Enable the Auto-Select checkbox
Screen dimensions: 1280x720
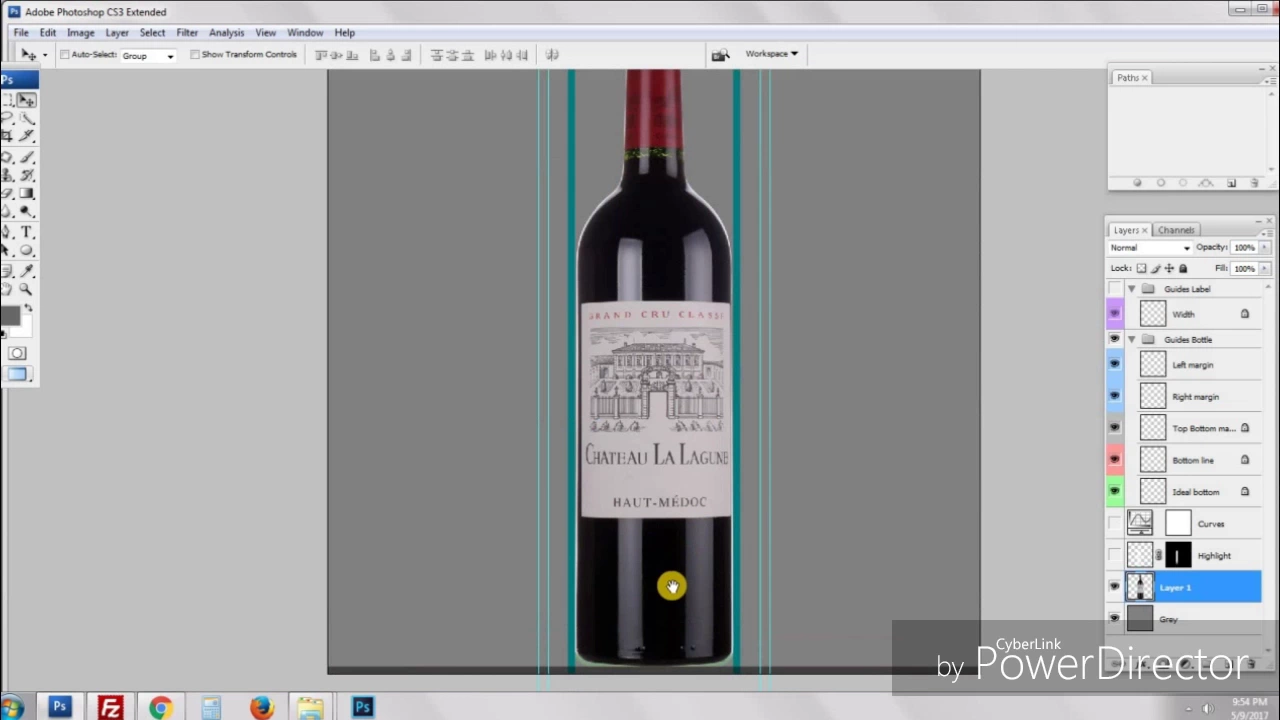(65, 55)
